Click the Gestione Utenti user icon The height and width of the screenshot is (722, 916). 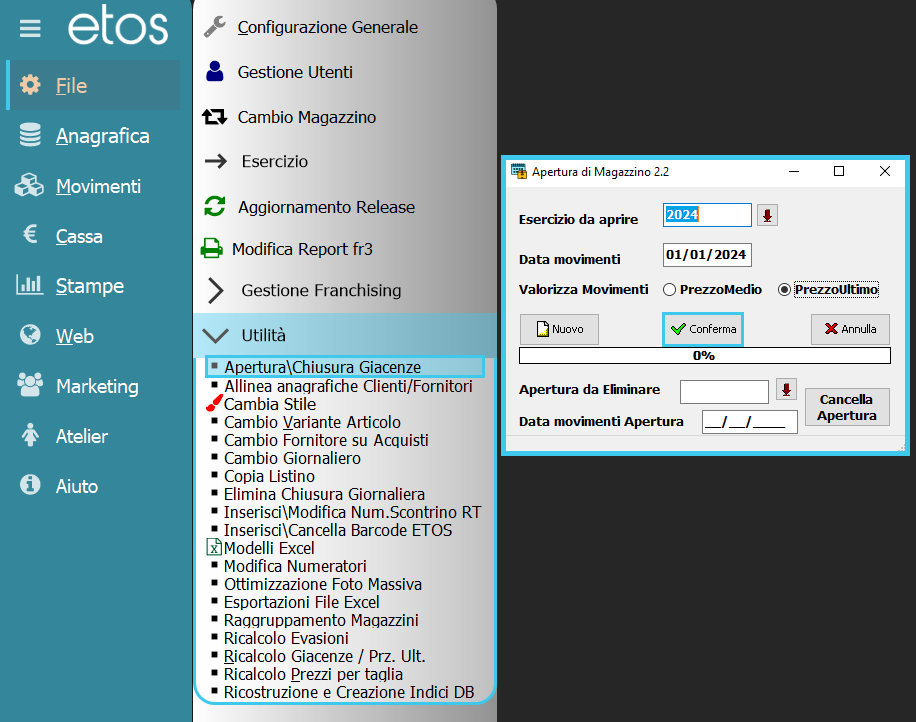tap(215, 71)
